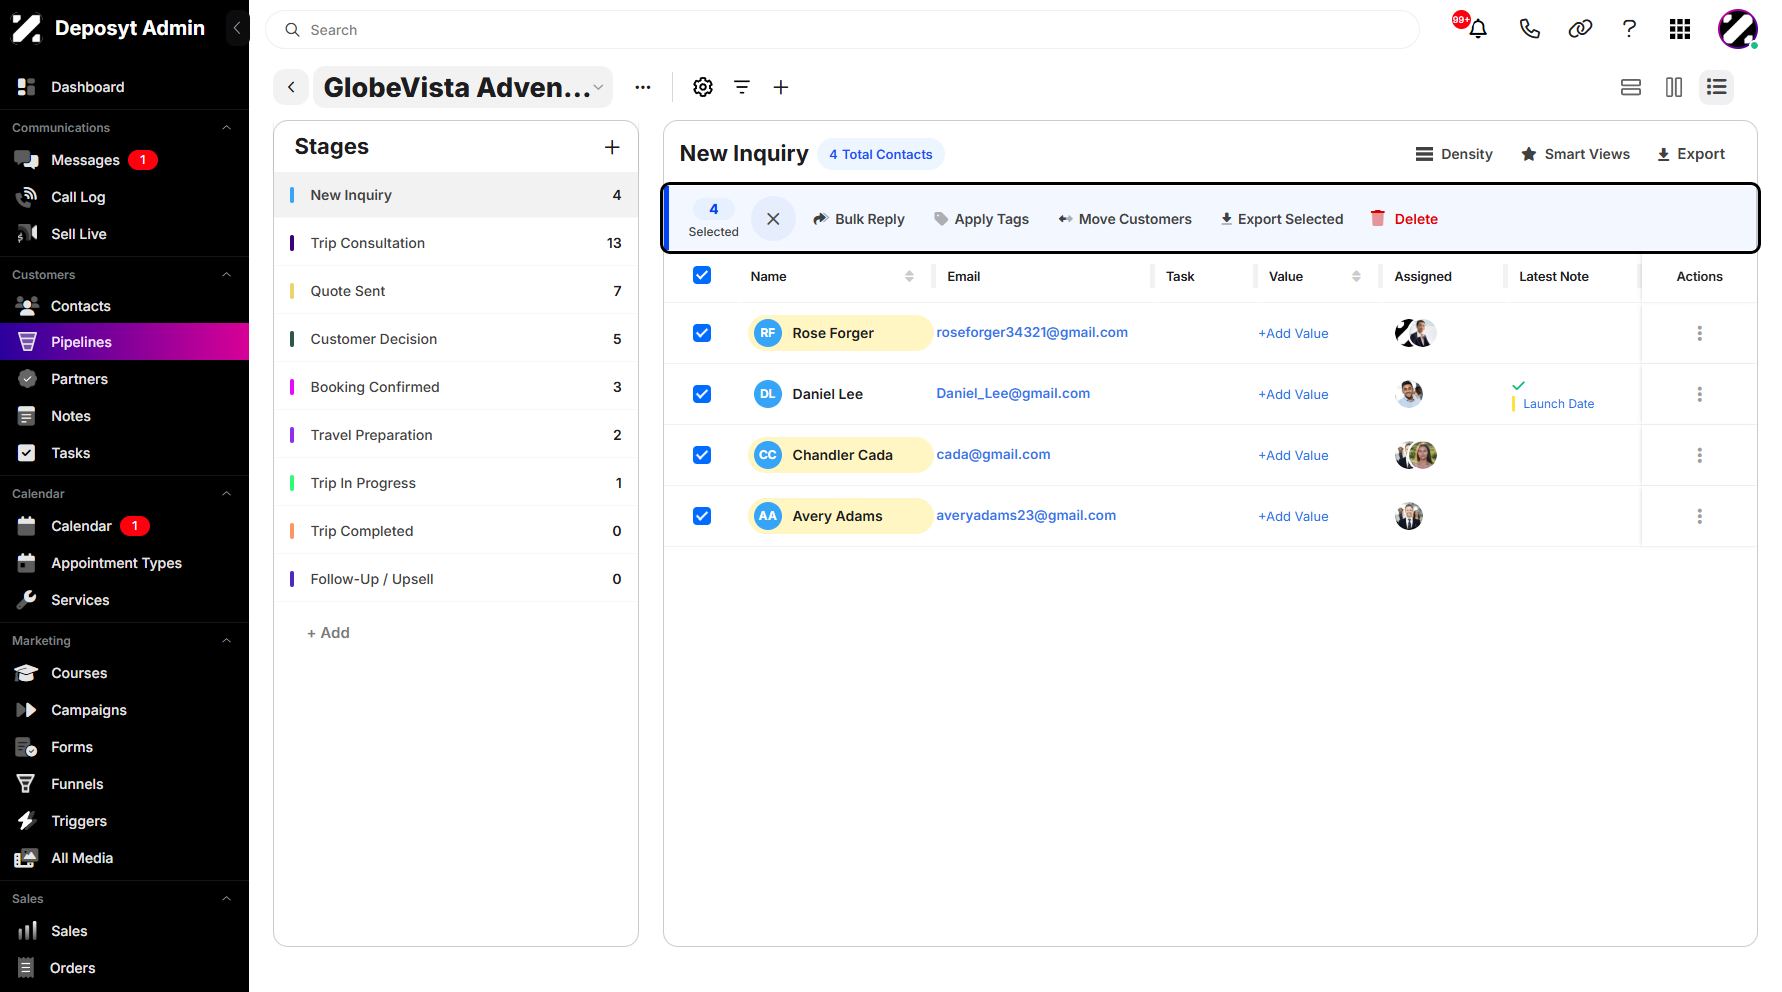Collapse the Sales sidebar section
The image size is (1782, 992).
coord(226,899)
